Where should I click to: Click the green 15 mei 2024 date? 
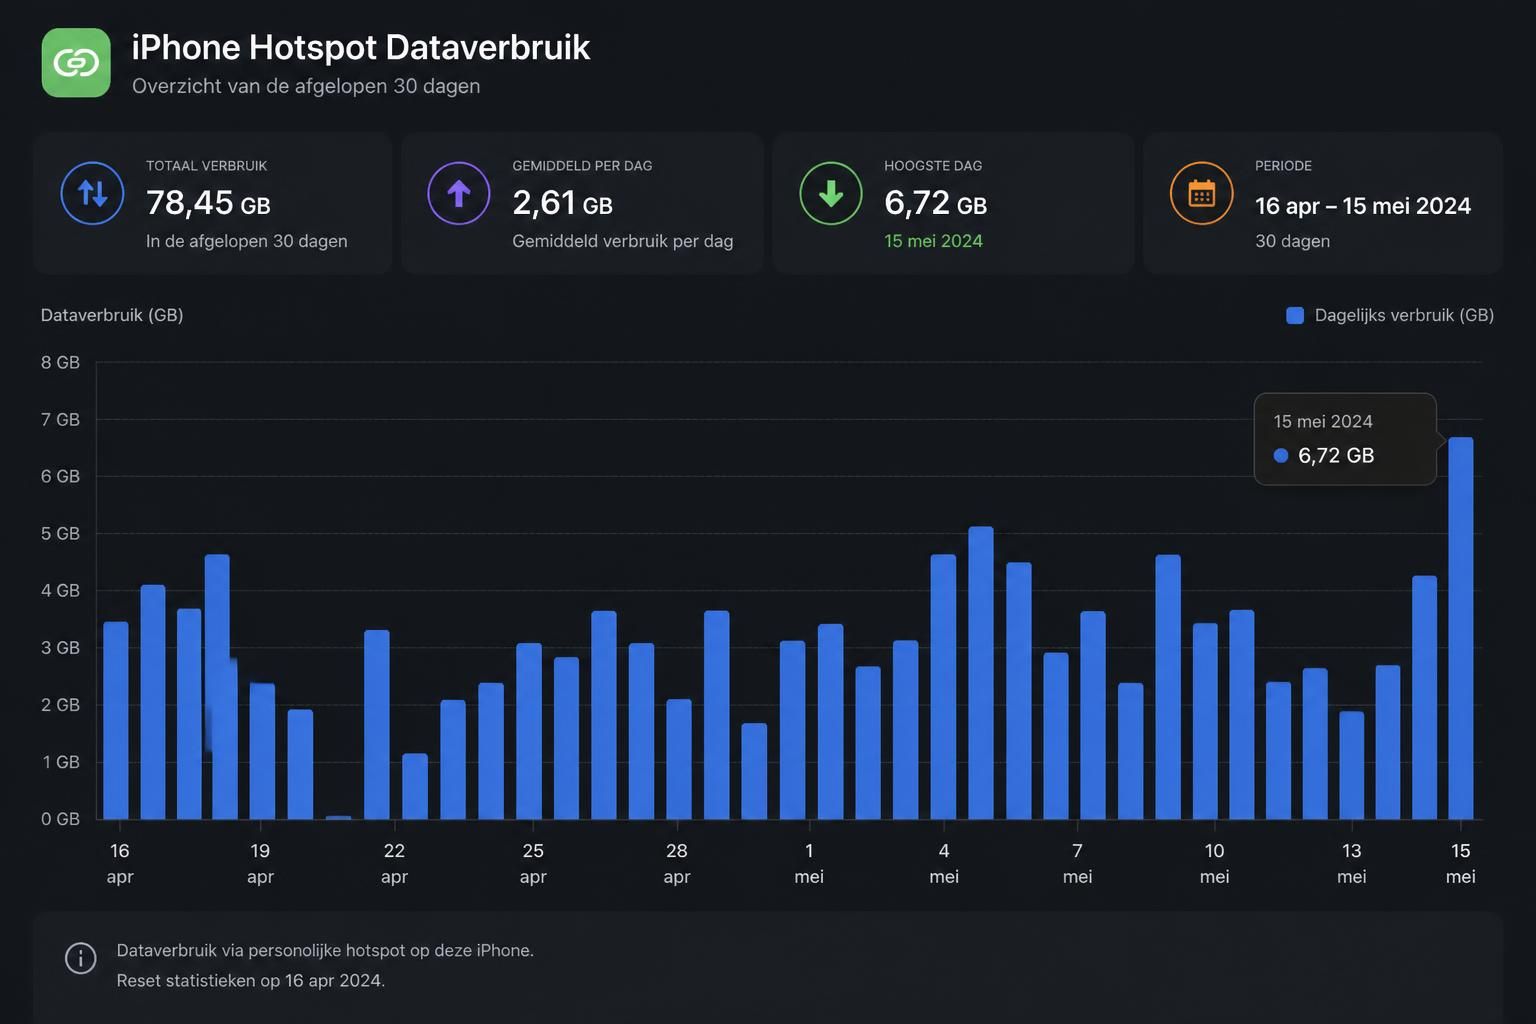click(x=933, y=241)
